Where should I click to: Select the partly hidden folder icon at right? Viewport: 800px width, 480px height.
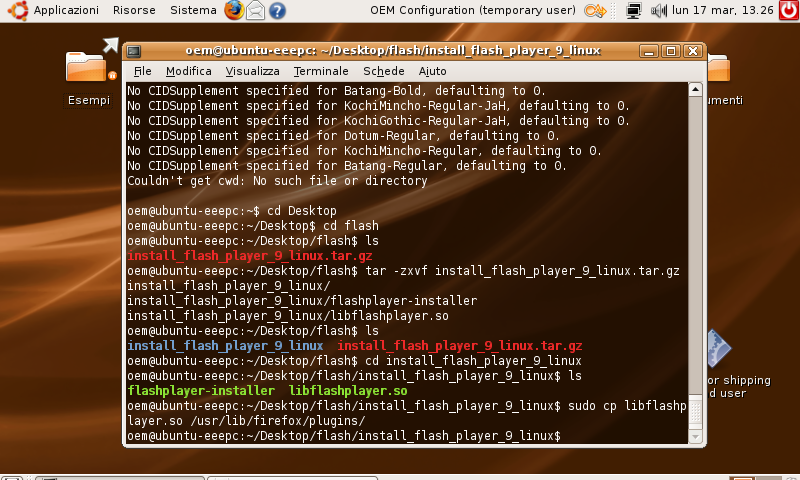tap(719, 67)
